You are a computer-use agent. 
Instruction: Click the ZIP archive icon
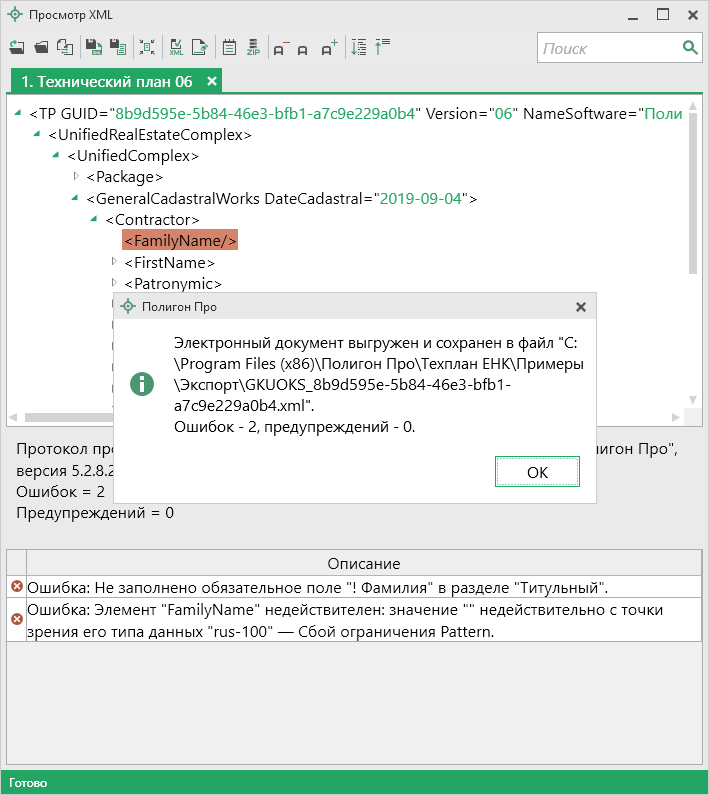(253, 47)
